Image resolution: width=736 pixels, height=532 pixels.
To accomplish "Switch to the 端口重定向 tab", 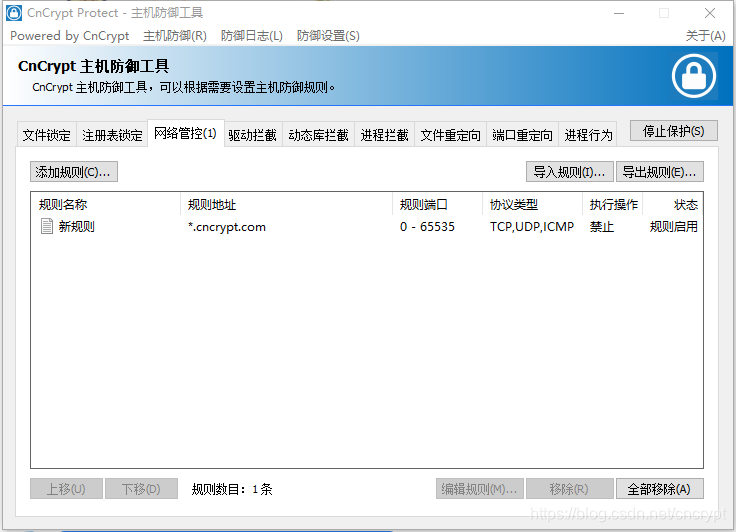I will pyautogui.click(x=522, y=135).
